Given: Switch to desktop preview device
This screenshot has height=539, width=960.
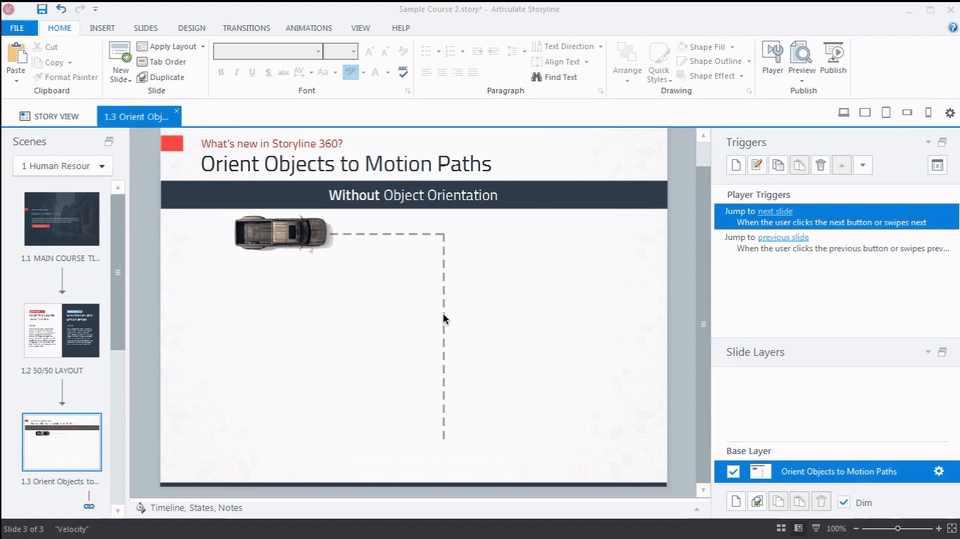Looking at the screenshot, I should 844,113.
